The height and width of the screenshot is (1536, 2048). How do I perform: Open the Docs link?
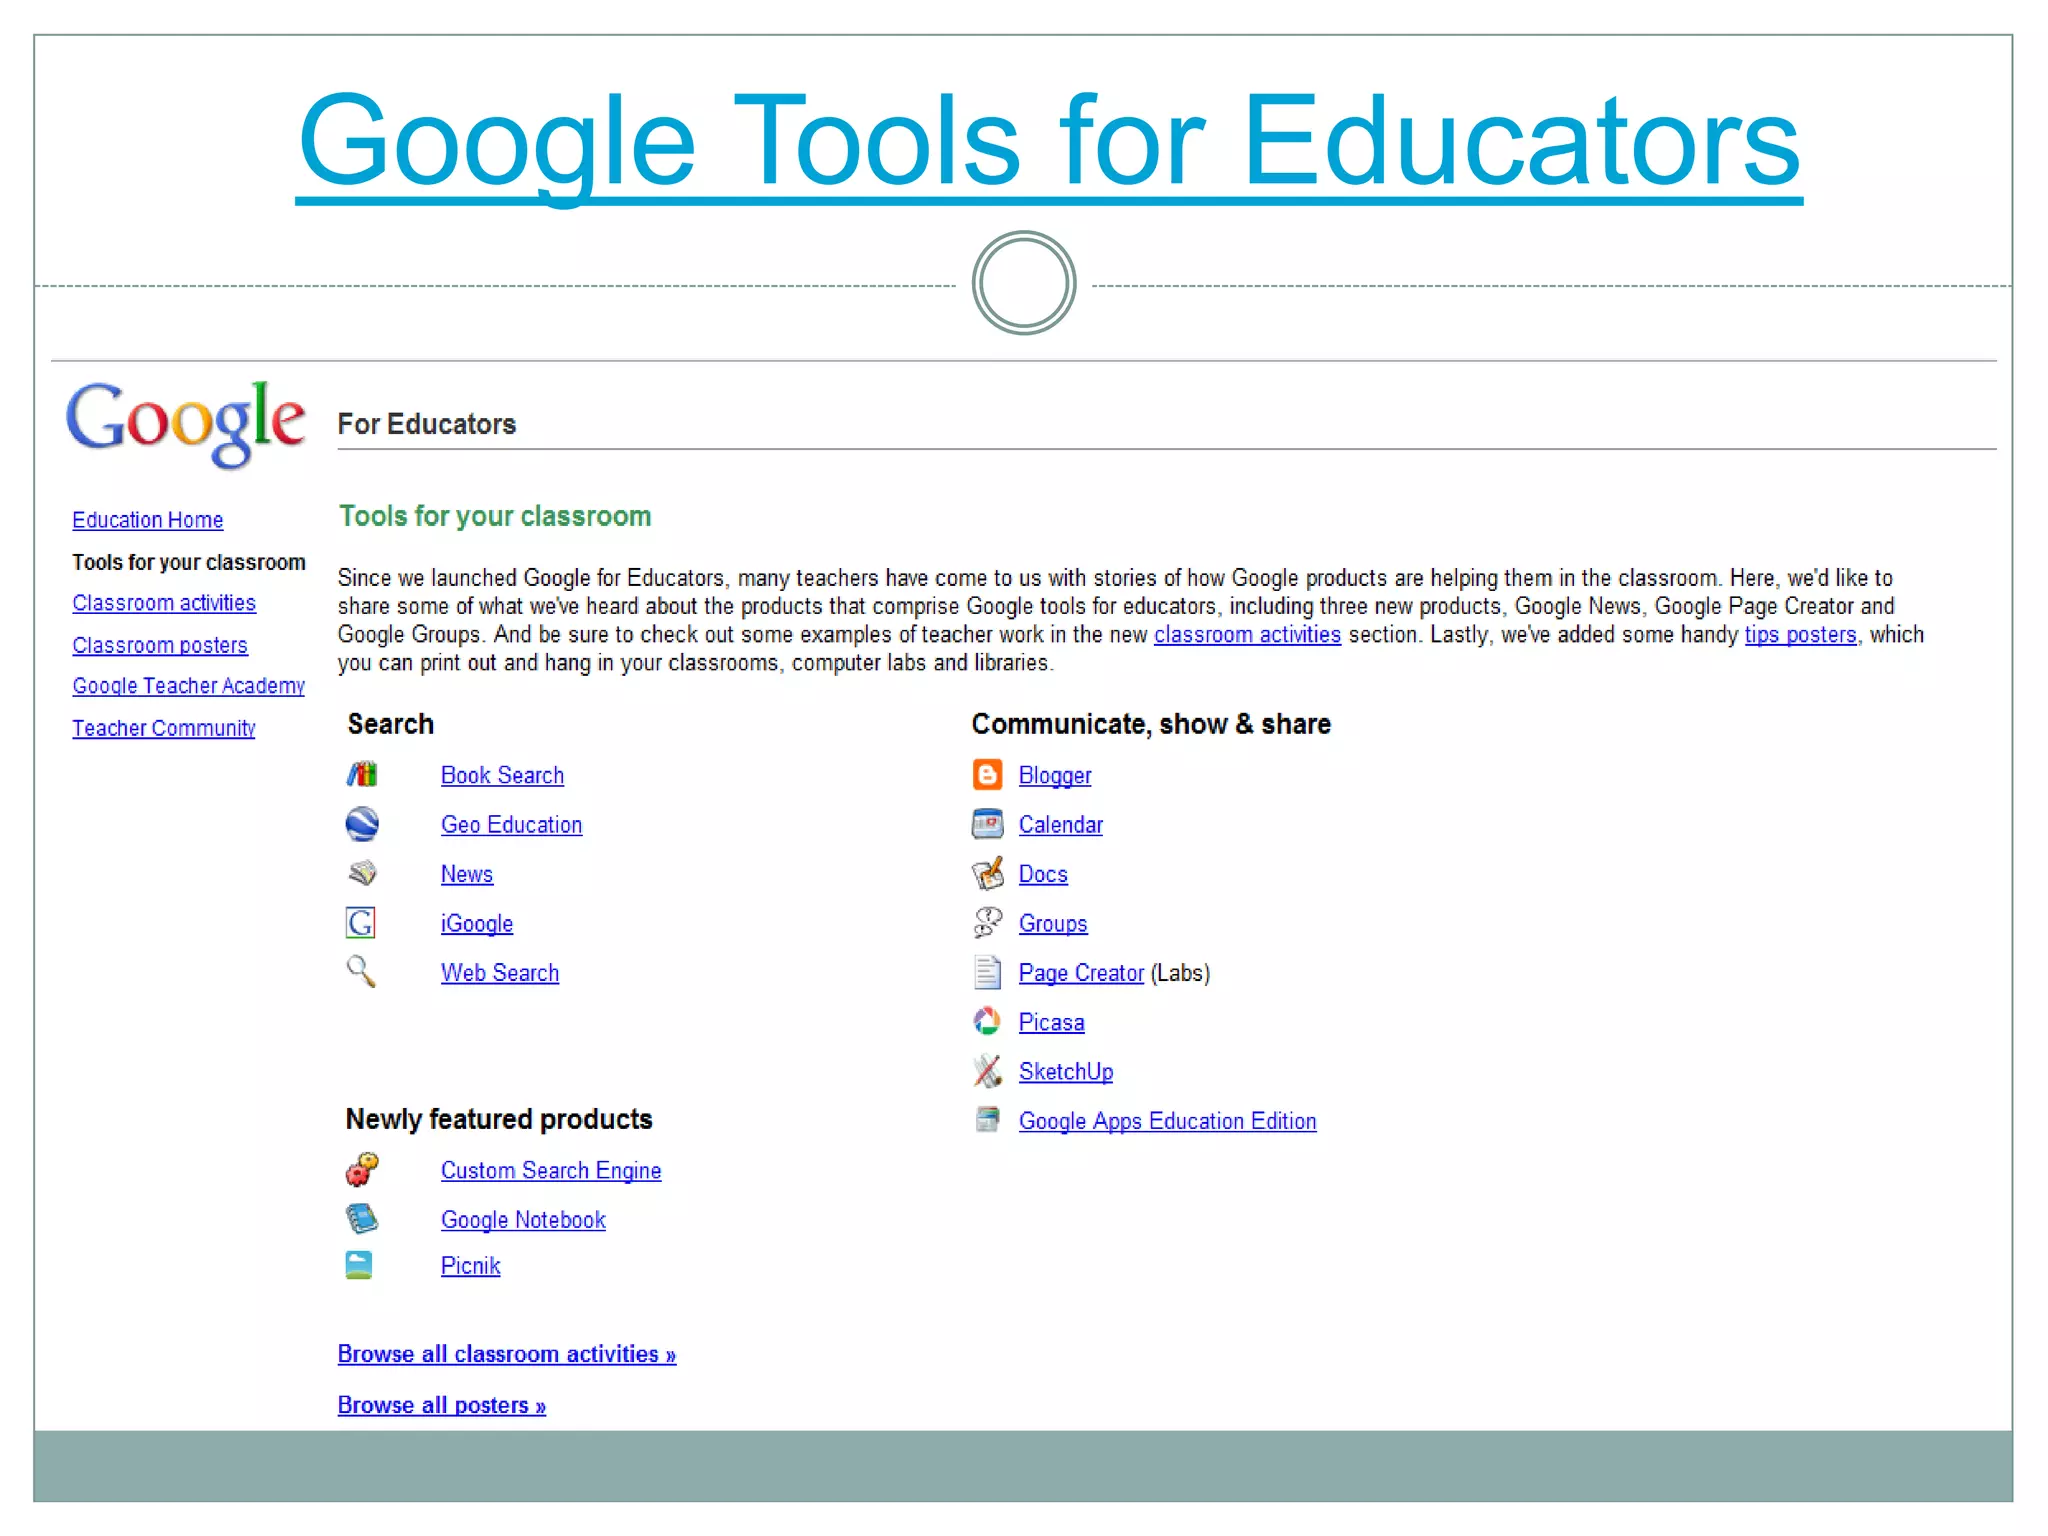coord(1043,874)
